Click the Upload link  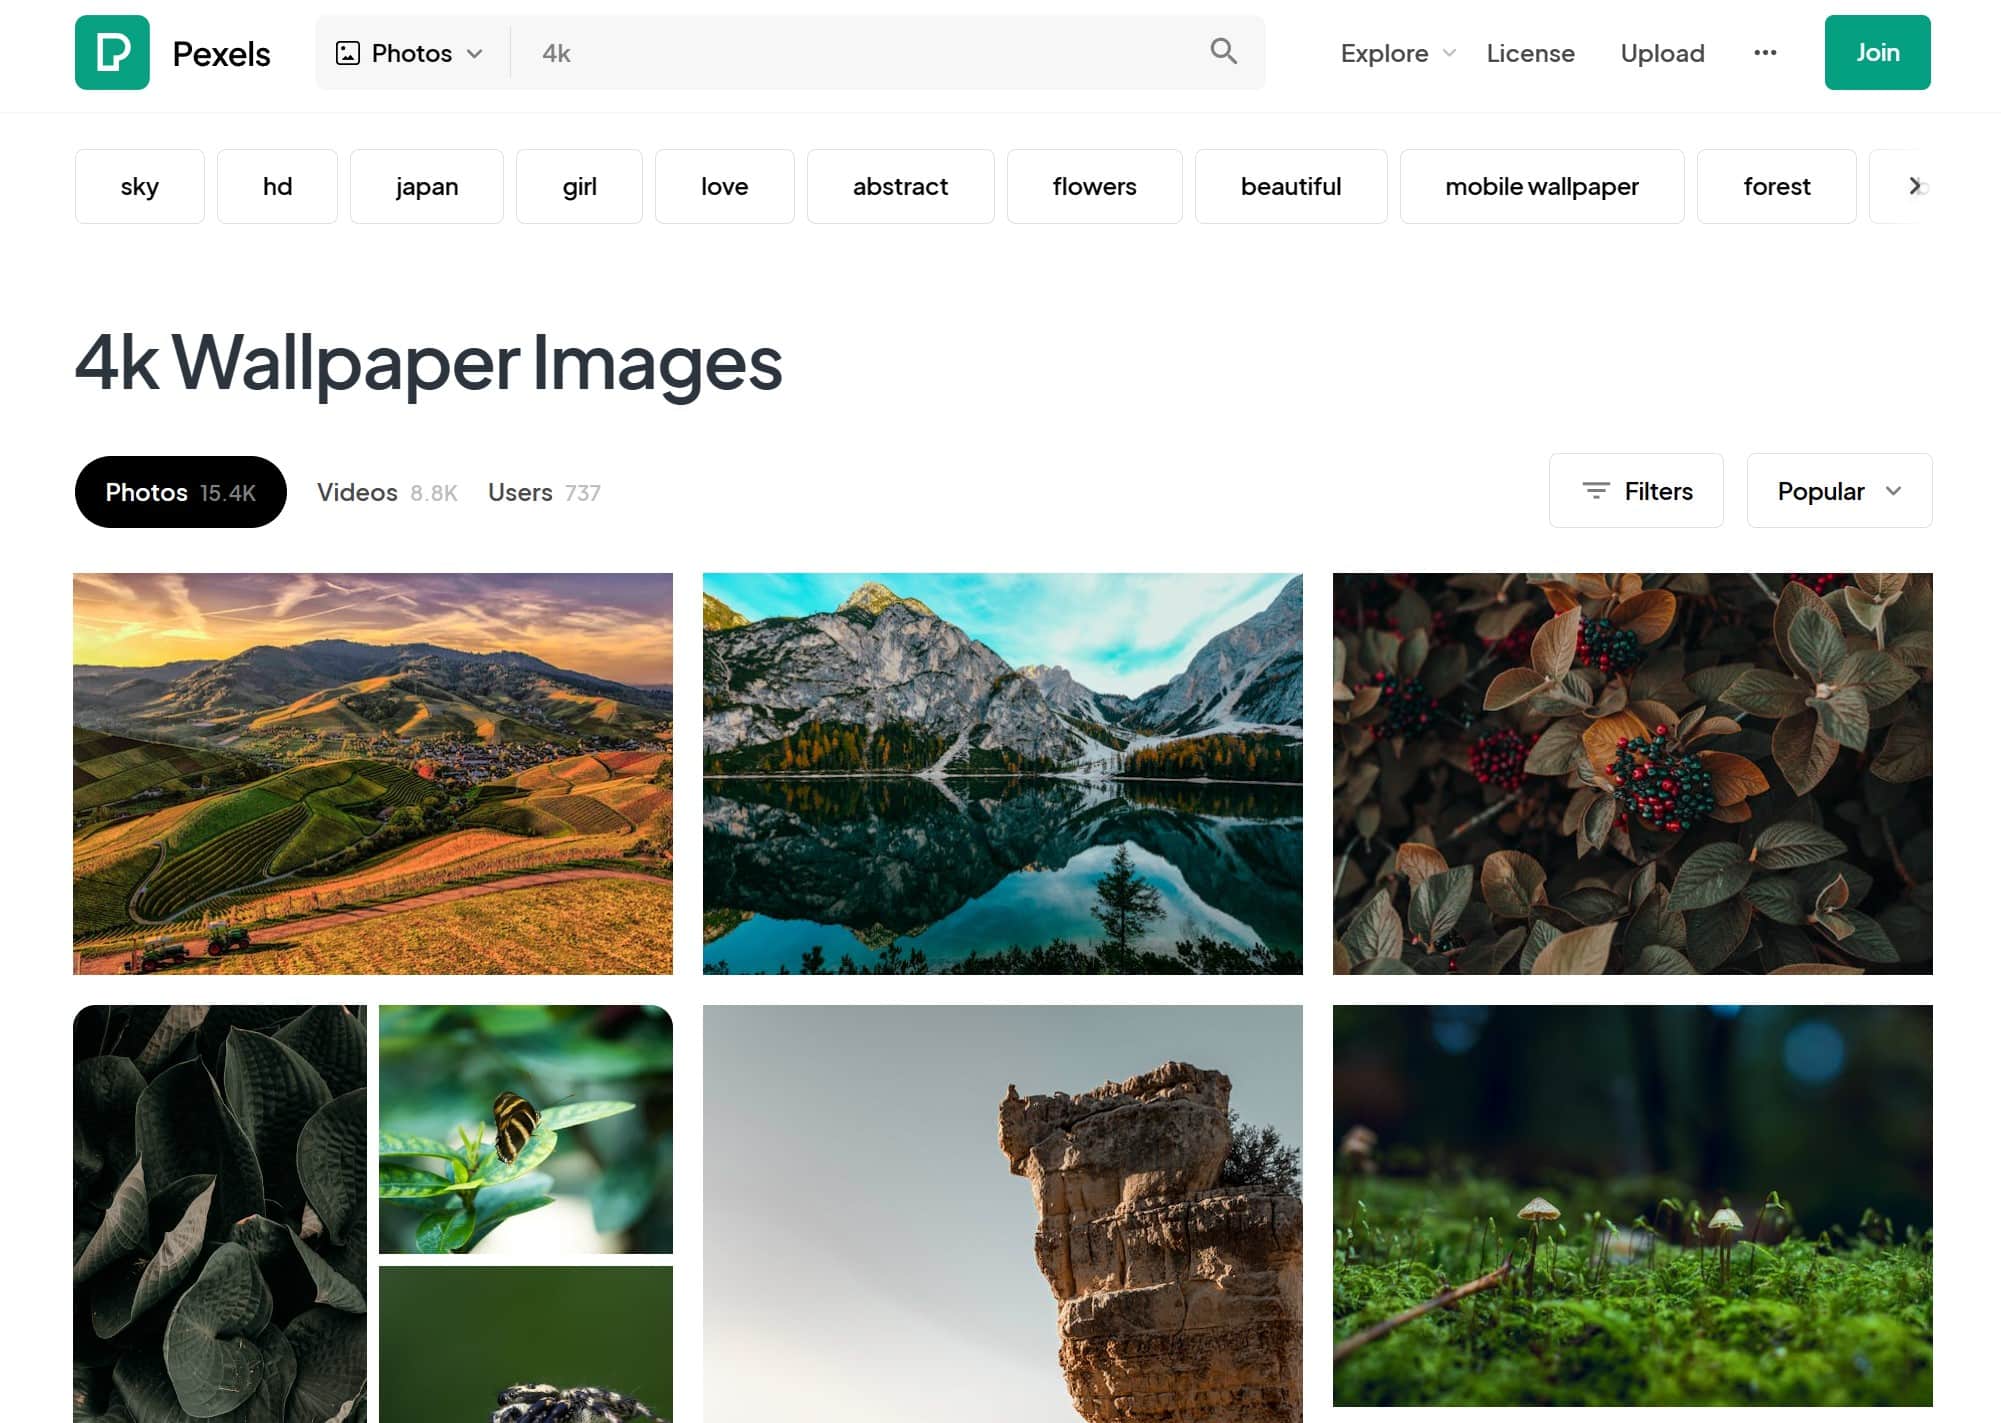[x=1662, y=53]
